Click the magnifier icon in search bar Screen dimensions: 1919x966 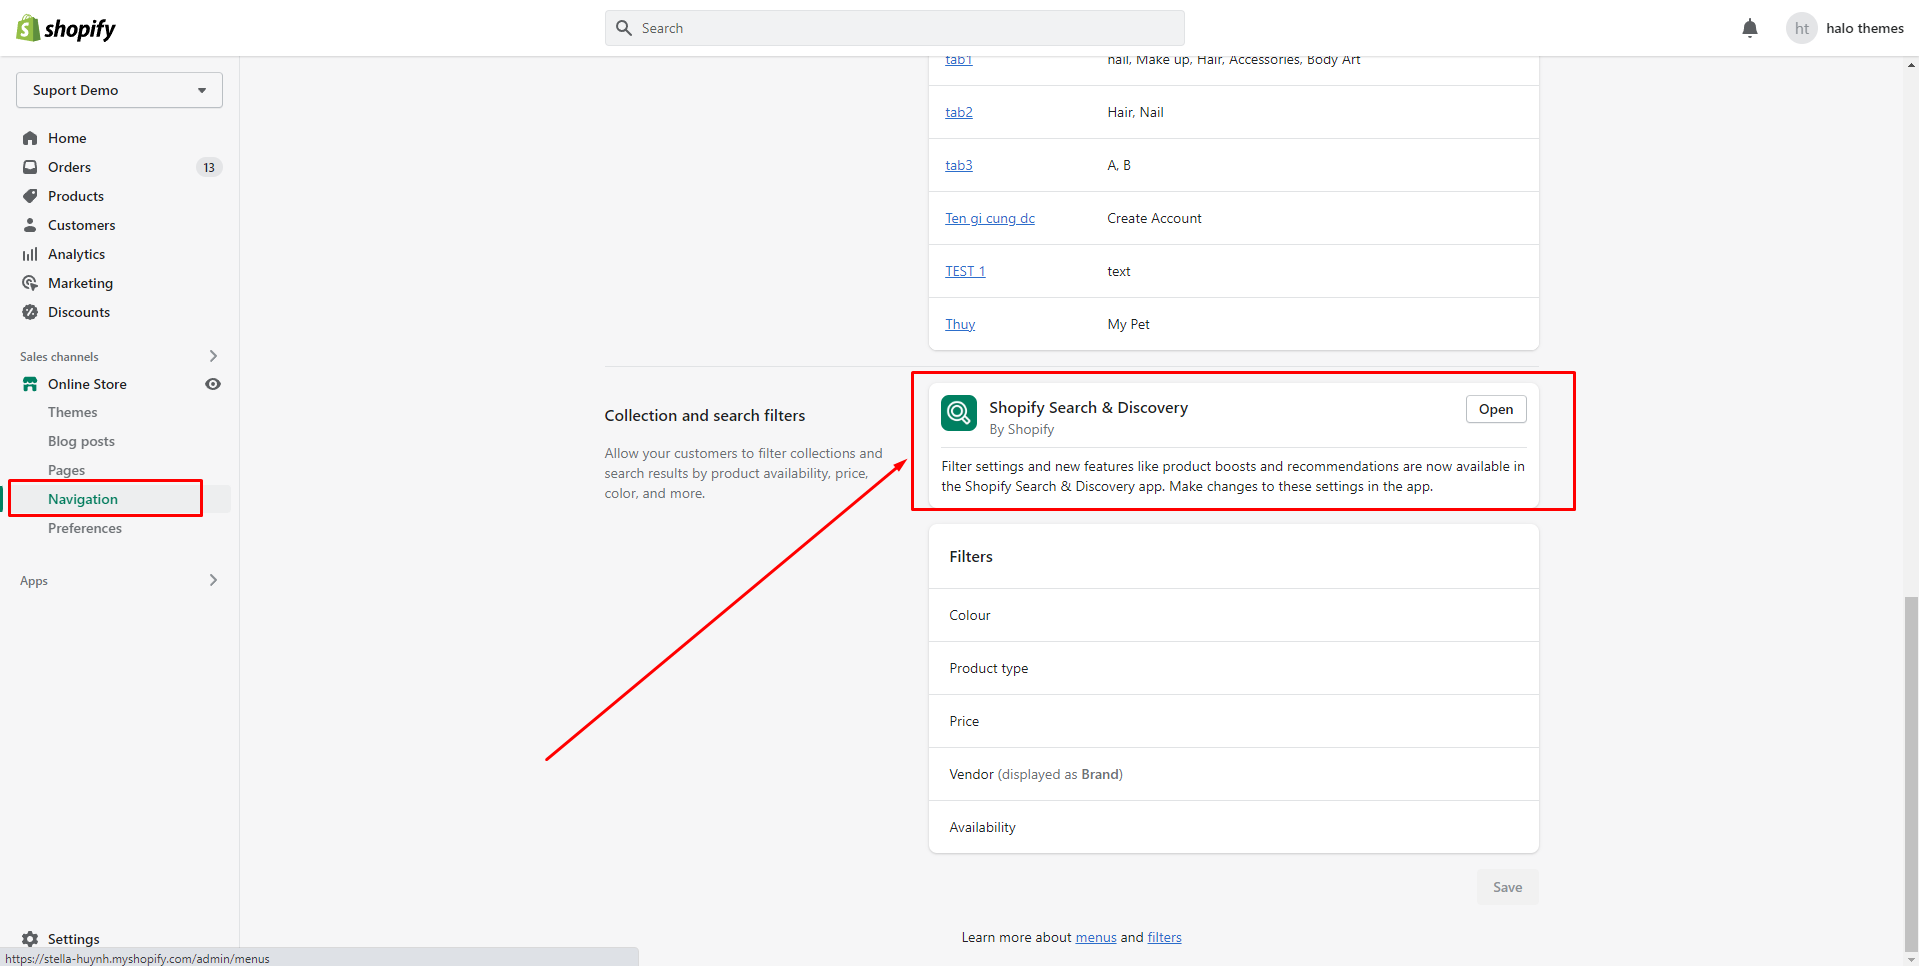pyautogui.click(x=624, y=28)
